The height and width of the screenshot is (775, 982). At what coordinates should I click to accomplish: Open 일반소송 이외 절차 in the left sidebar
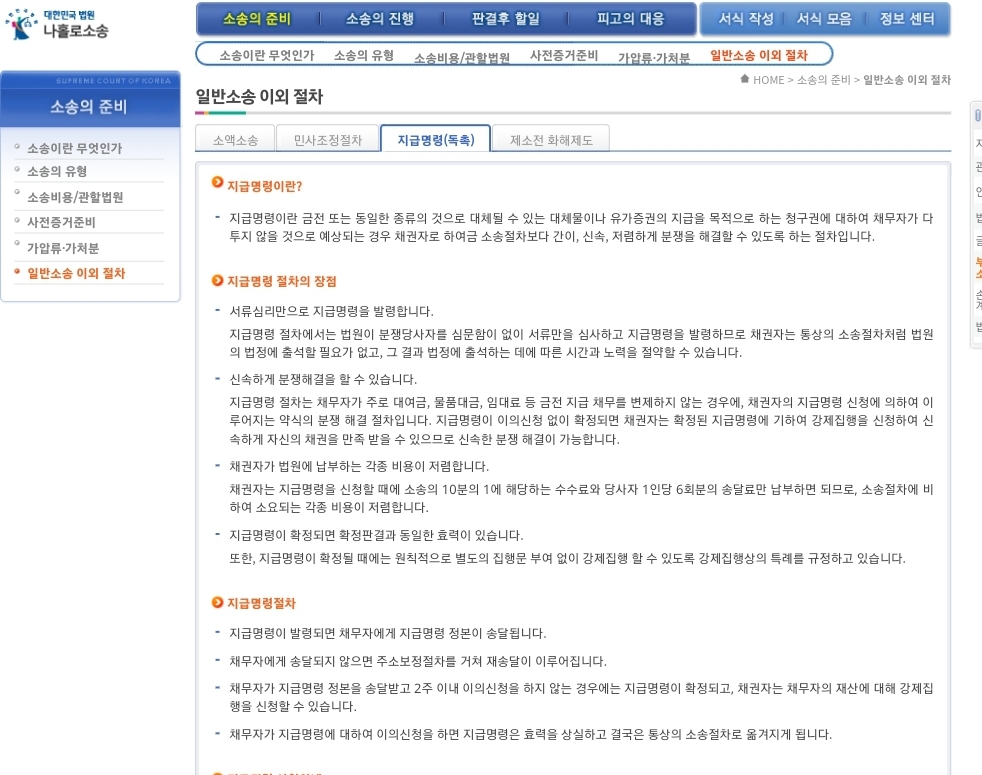pos(76,273)
